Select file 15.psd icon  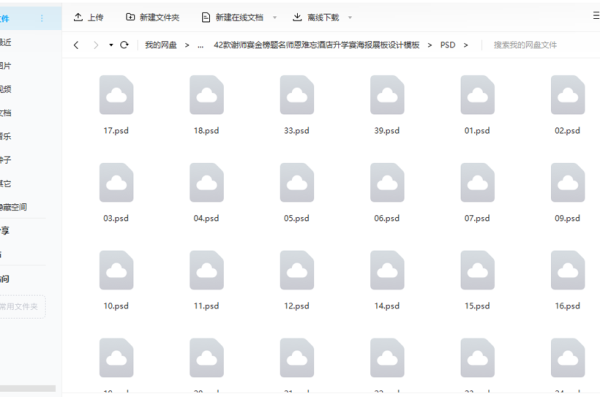click(x=478, y=270)
